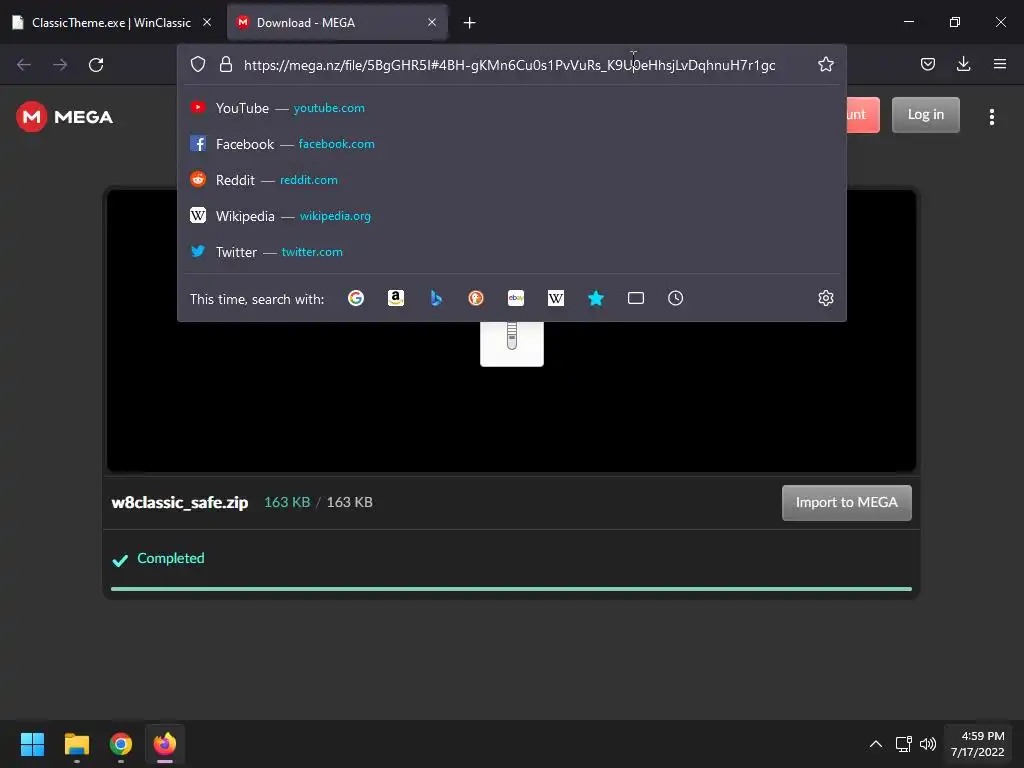Open clock showing 4:59 PM
The image size is (1024, 768).
978,744
